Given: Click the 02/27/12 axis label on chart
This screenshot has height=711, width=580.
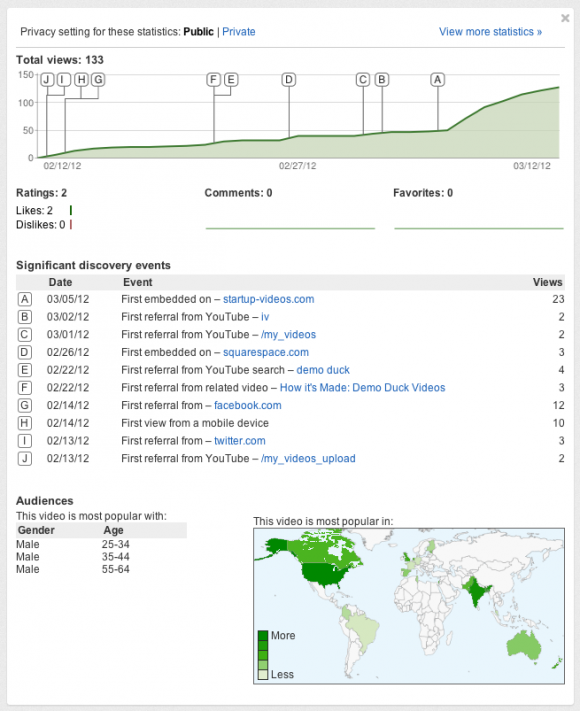Looking at the screenshot, I should point(297,166).
